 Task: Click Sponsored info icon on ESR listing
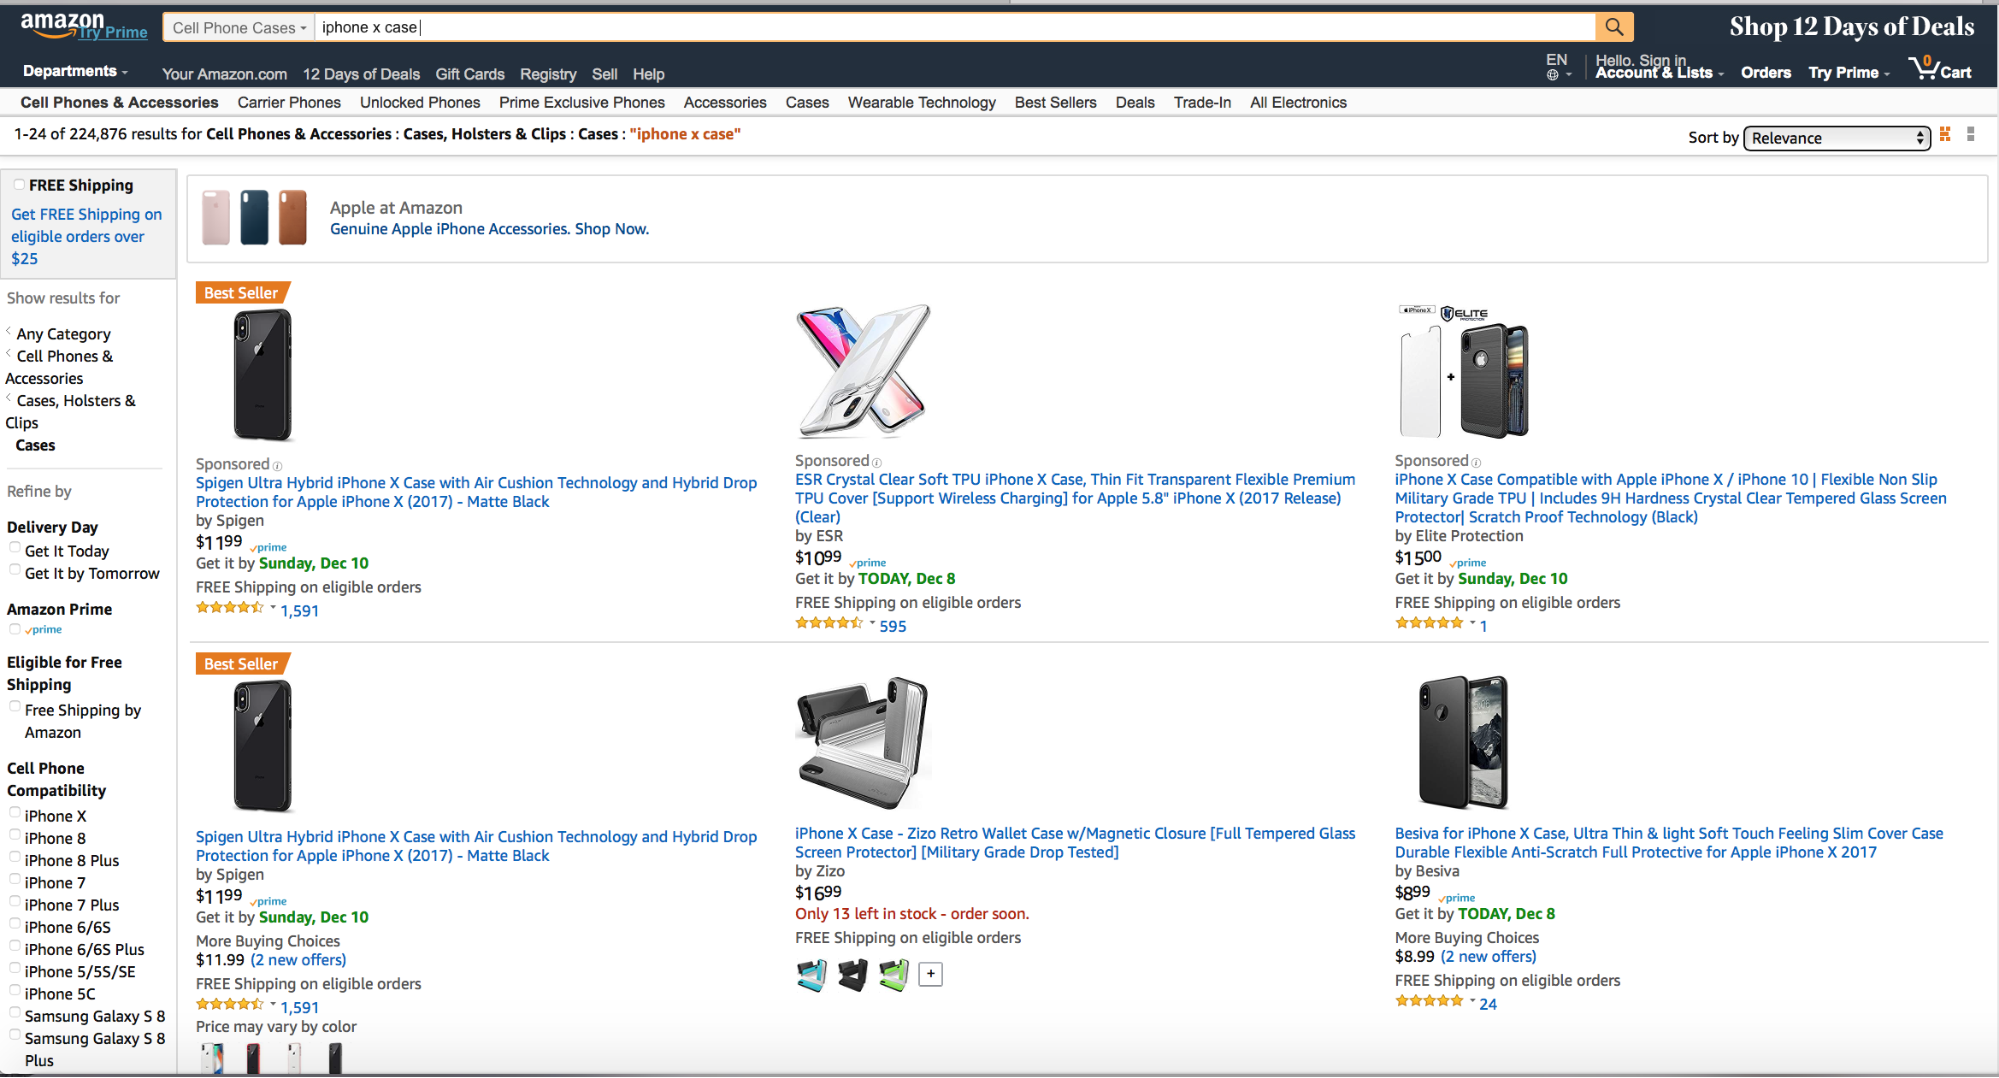pos(877,462)
